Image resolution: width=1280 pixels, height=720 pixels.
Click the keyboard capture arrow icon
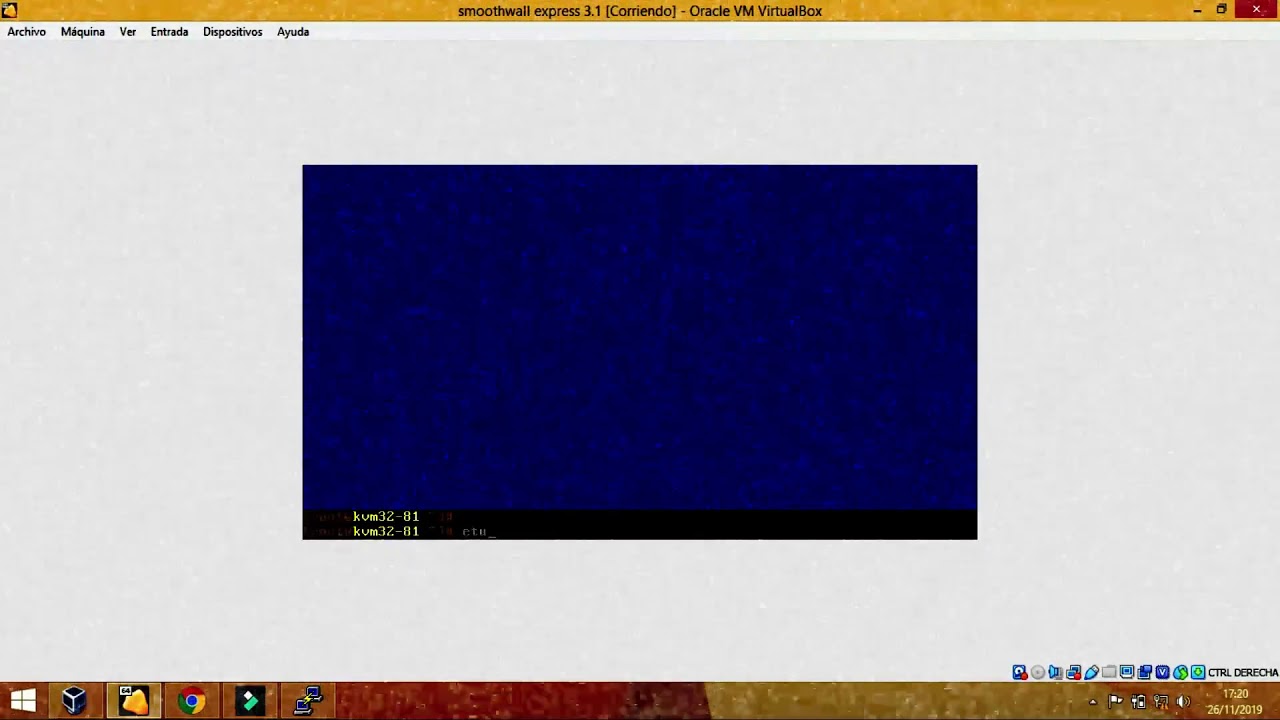coord(1198,672)
